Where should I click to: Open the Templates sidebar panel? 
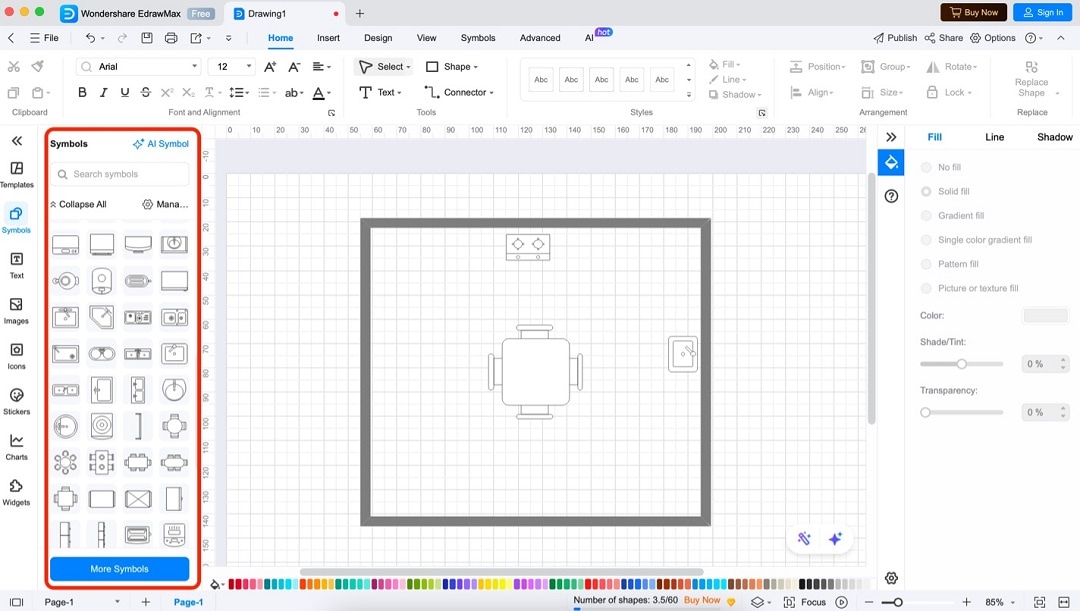tap(17, 174)
